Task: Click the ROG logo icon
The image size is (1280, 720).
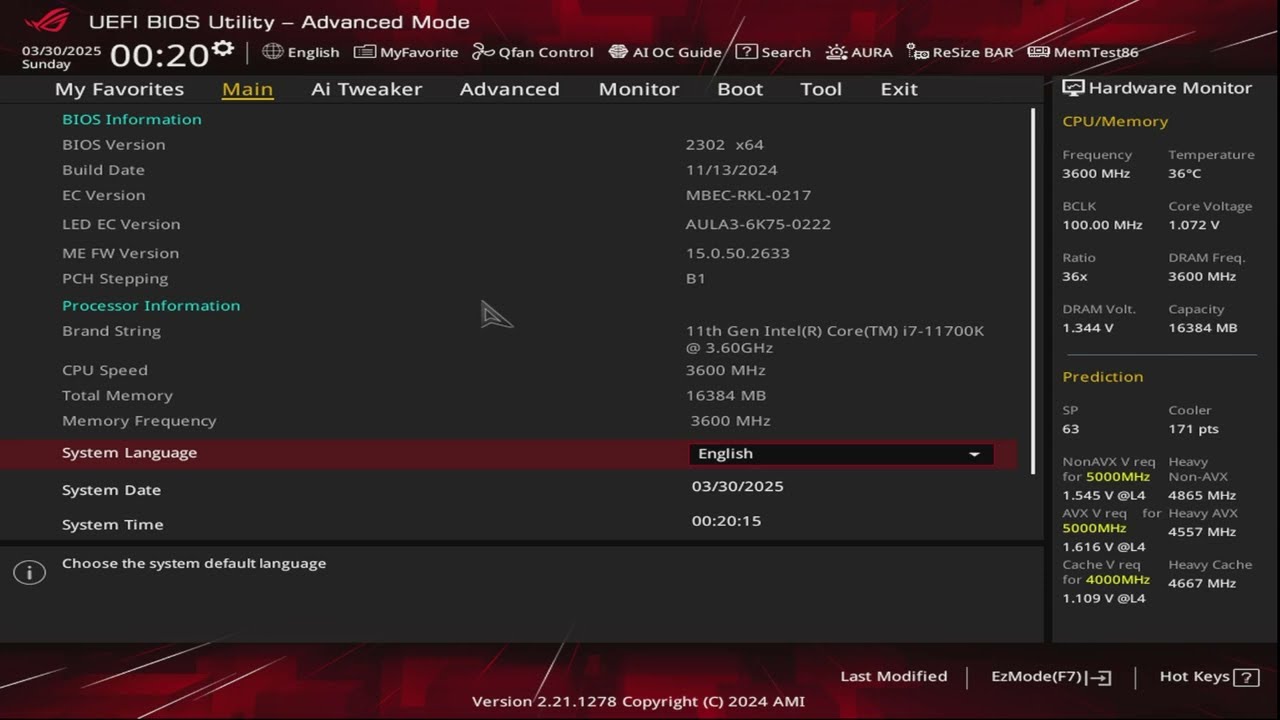Action: click(x=47, y=20)
